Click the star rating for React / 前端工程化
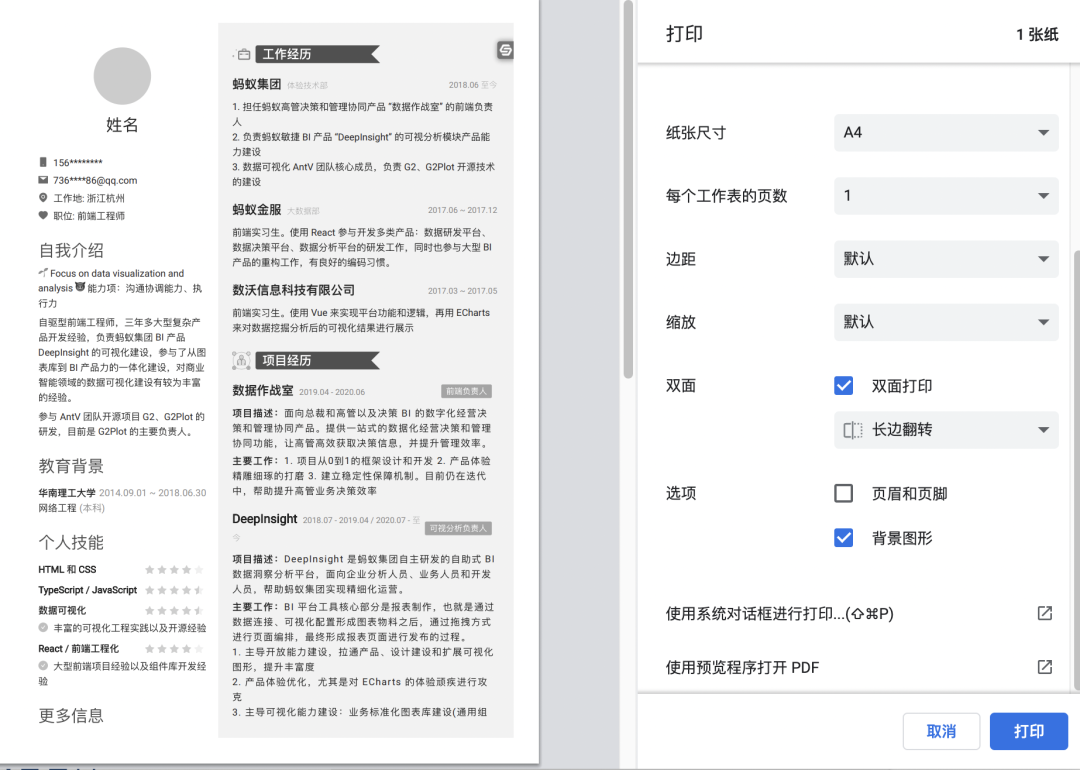This screenshot has width=1080, height=770. coord(174,649)
